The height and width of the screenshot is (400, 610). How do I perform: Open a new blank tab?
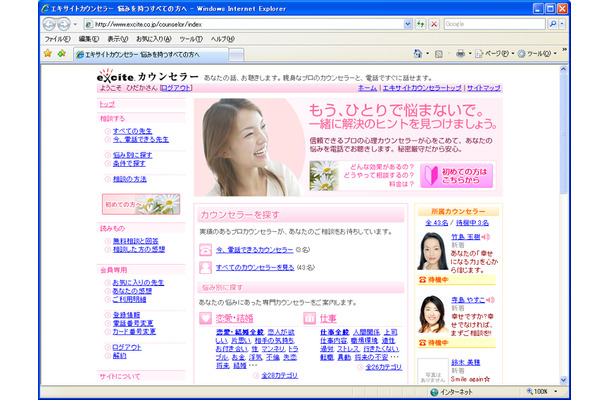pos(236,55)
